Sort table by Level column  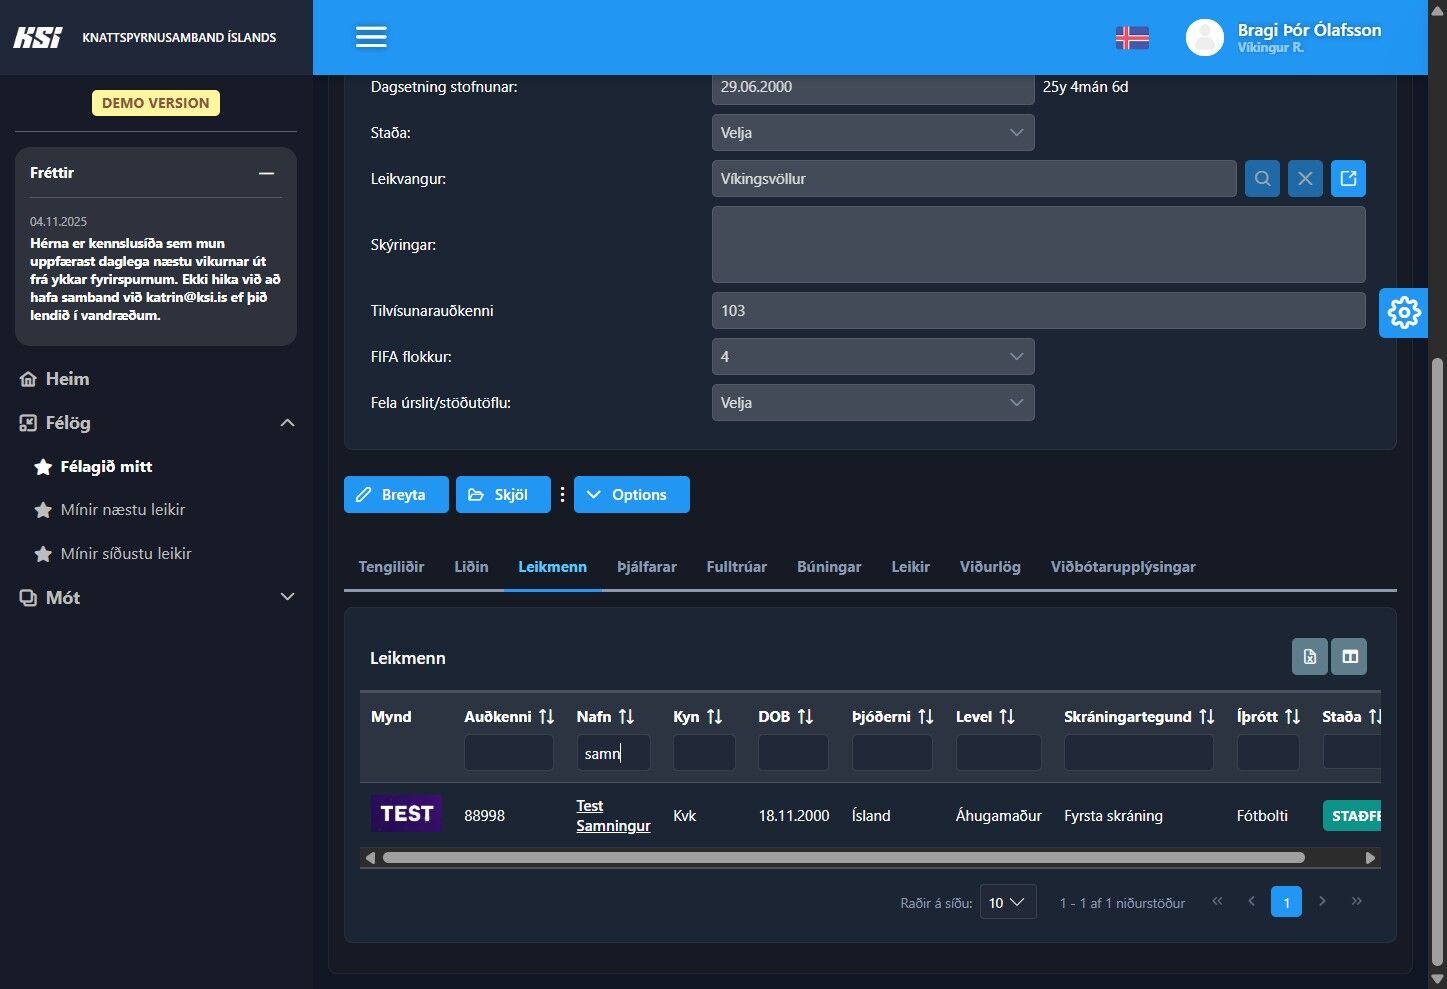point(1007,716)
